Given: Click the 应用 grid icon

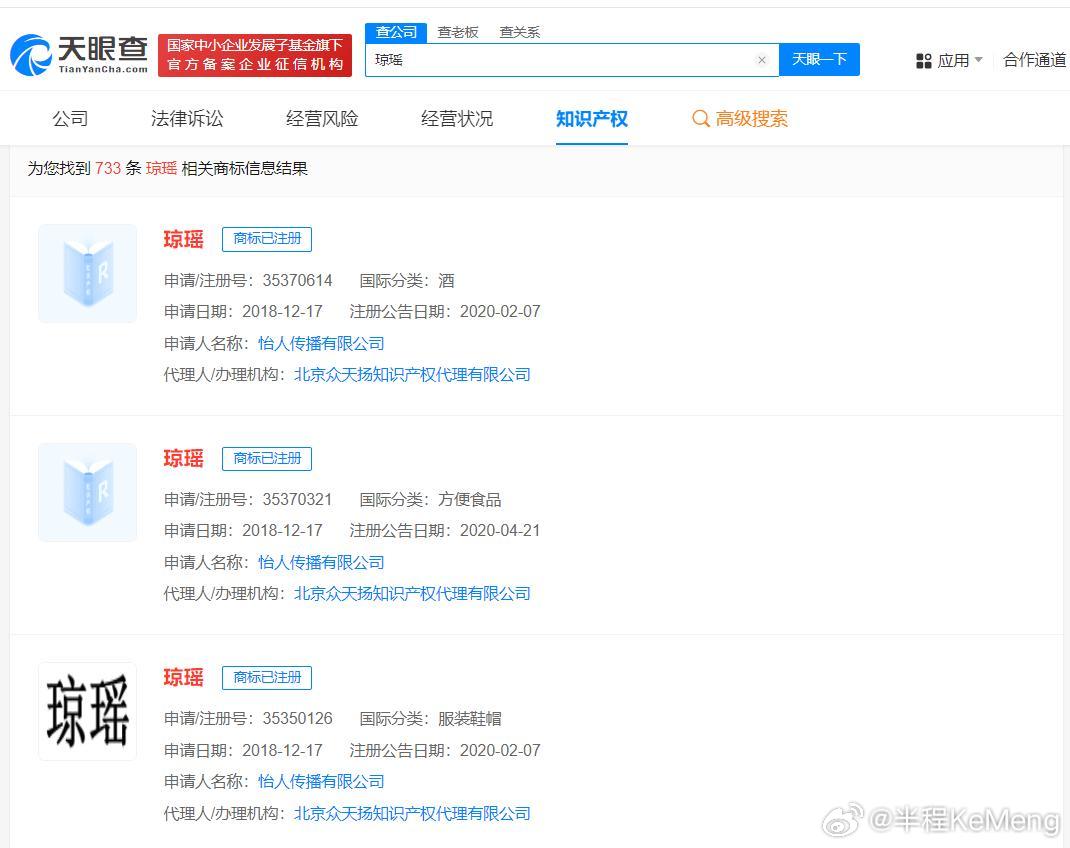Looking at the screenshot, I should click(x=923, y=61).
